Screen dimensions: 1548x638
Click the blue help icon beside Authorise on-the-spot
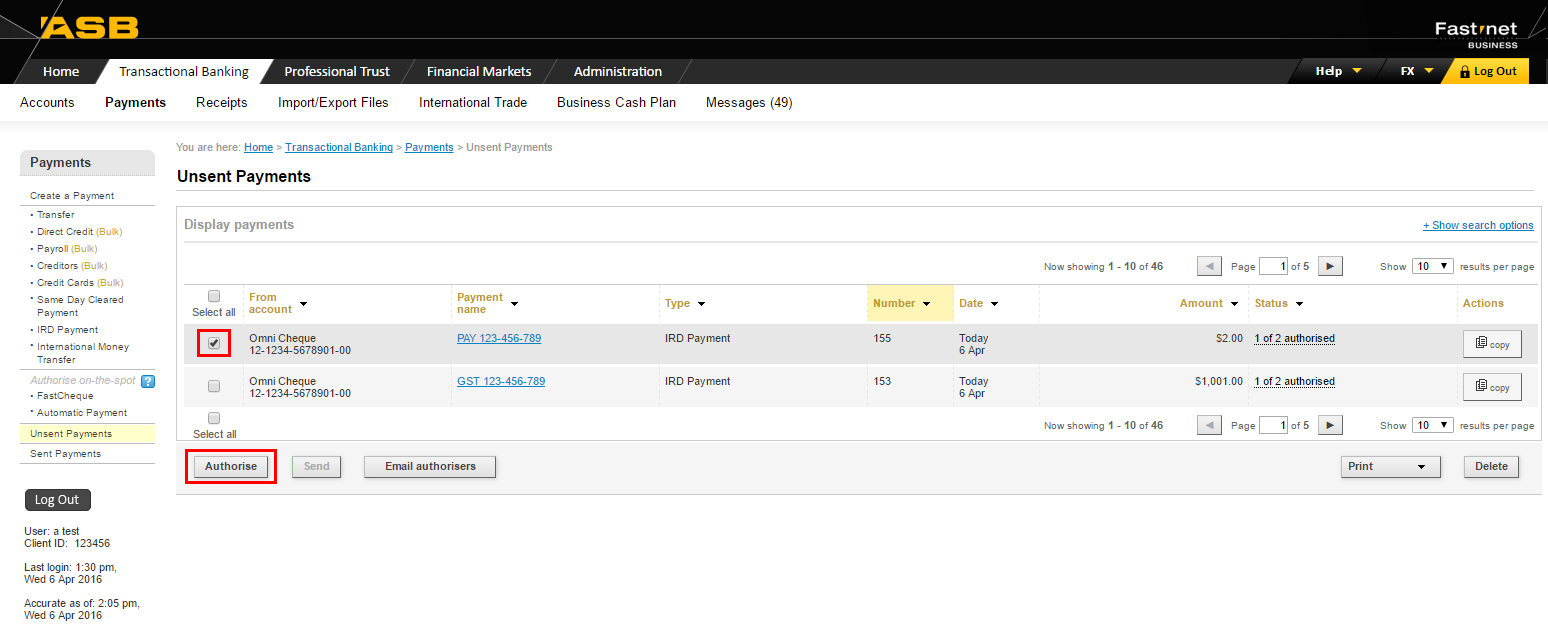(148, 381)
